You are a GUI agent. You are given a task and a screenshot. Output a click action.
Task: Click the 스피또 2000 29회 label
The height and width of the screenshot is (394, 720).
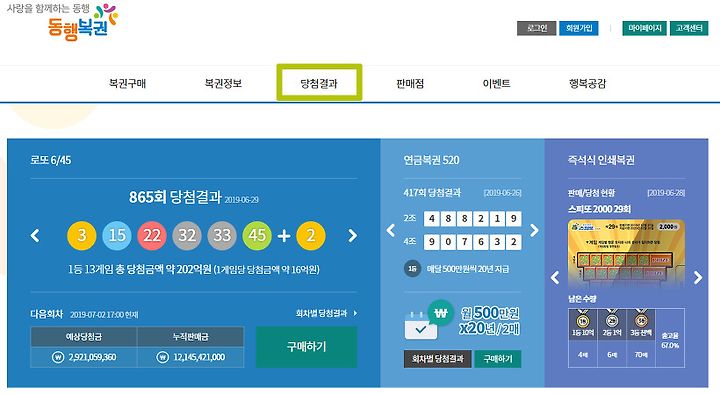pyautogui.click(x=599, y=209)
